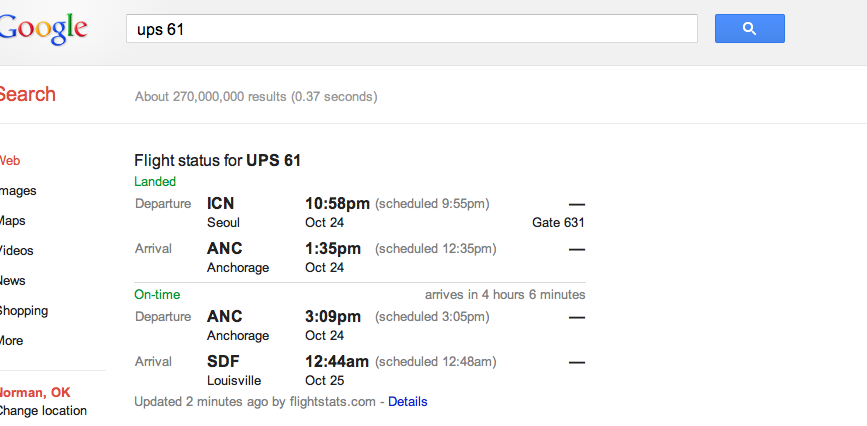The width and height of the screenshot is (867, 426).
Task: Open the Maps search category
Action: point(12,221)
